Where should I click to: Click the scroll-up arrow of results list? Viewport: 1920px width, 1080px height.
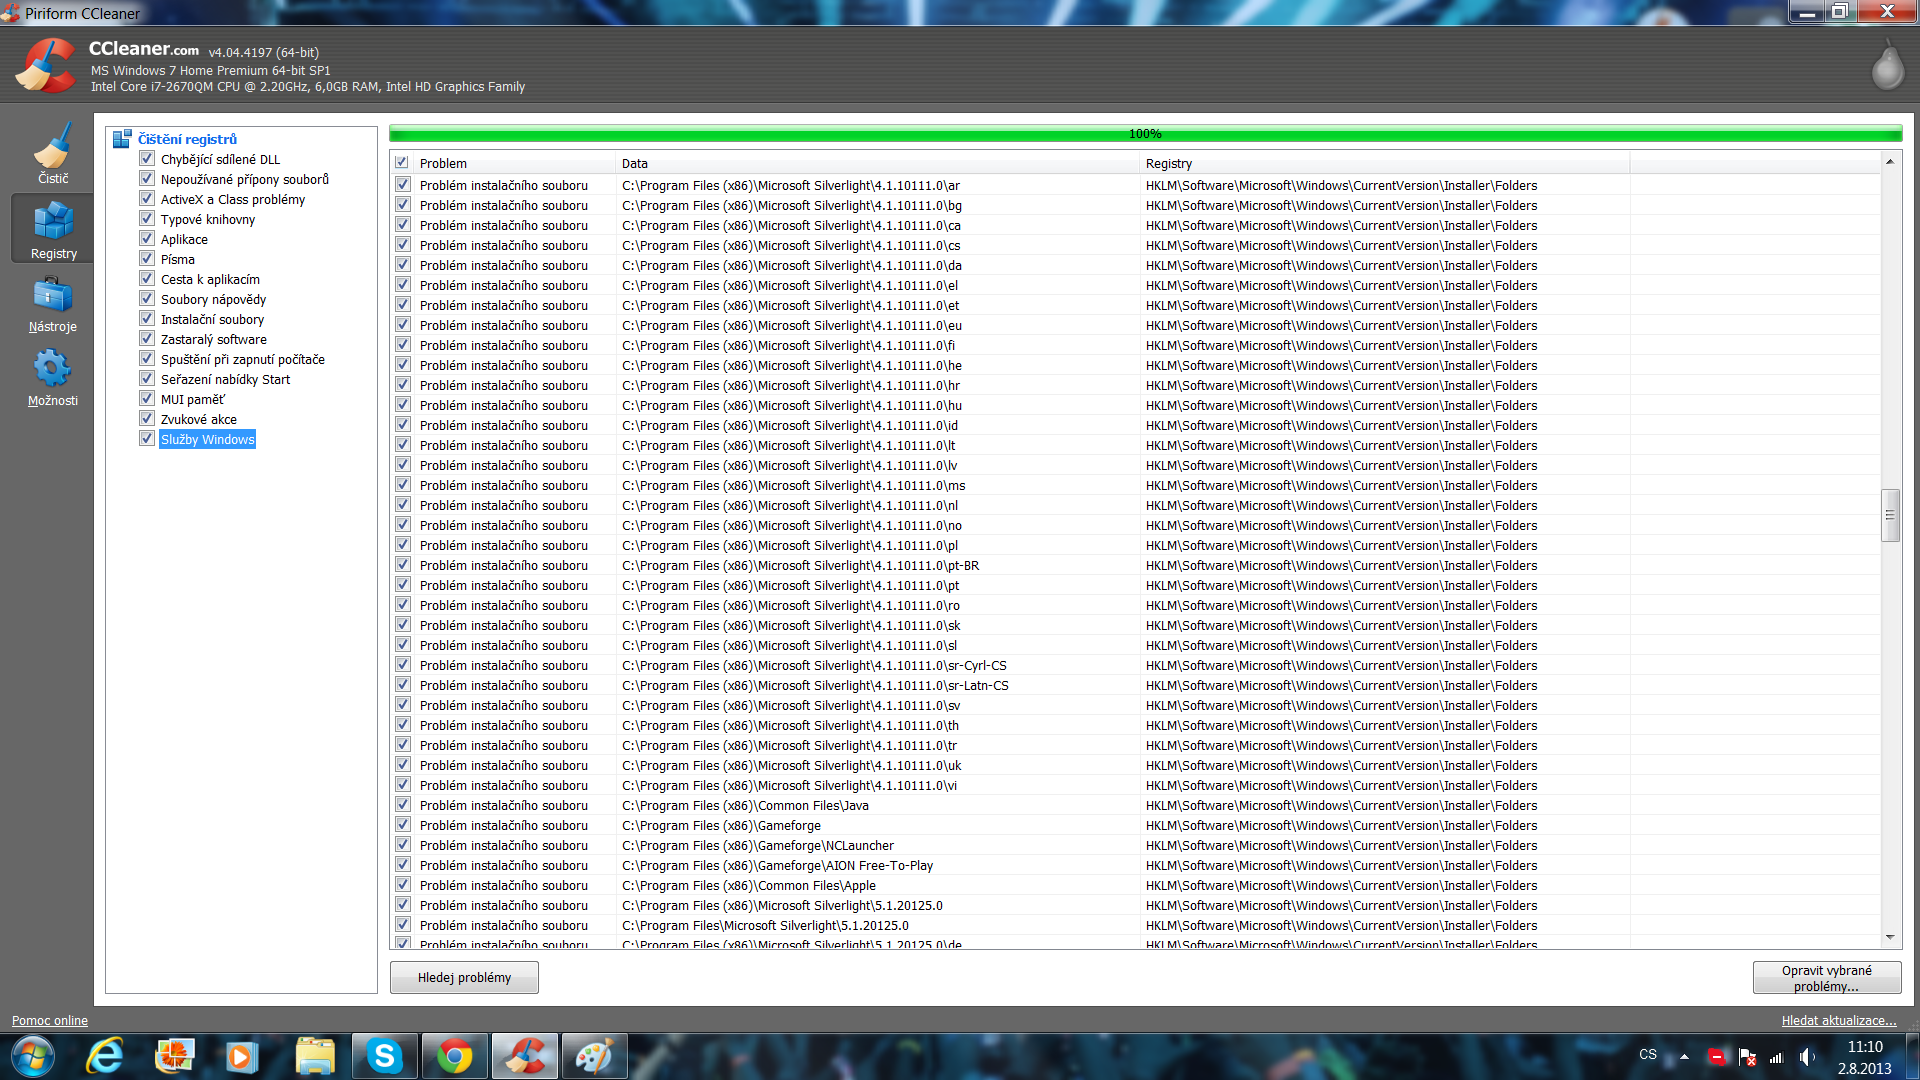1890,162
